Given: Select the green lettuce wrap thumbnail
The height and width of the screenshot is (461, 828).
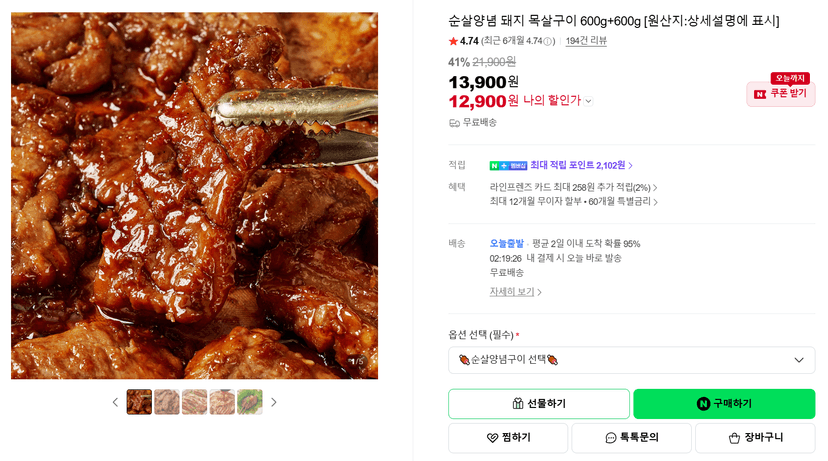Looking at the screenshot, I should [250, 402].
